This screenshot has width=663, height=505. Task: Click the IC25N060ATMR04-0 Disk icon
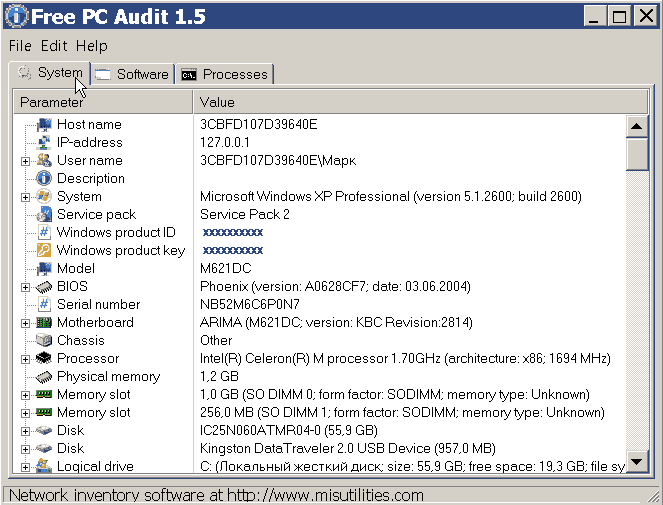[x=44, y=431]
